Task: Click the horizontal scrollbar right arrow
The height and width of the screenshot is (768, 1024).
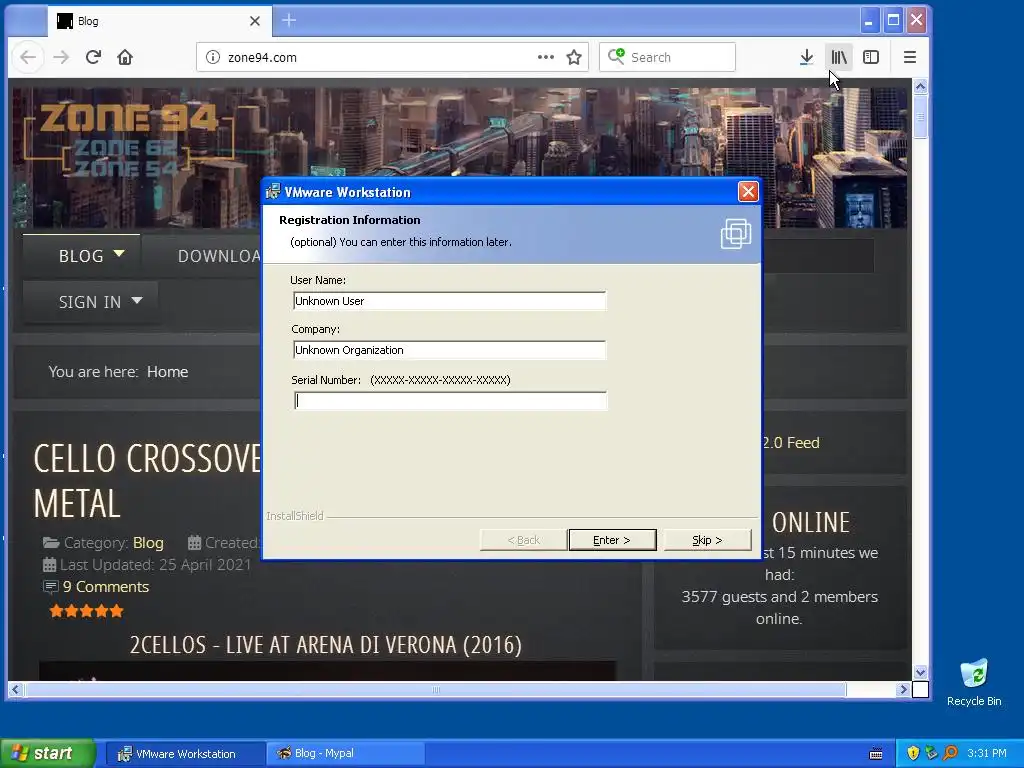Action: tap(903, 689)
